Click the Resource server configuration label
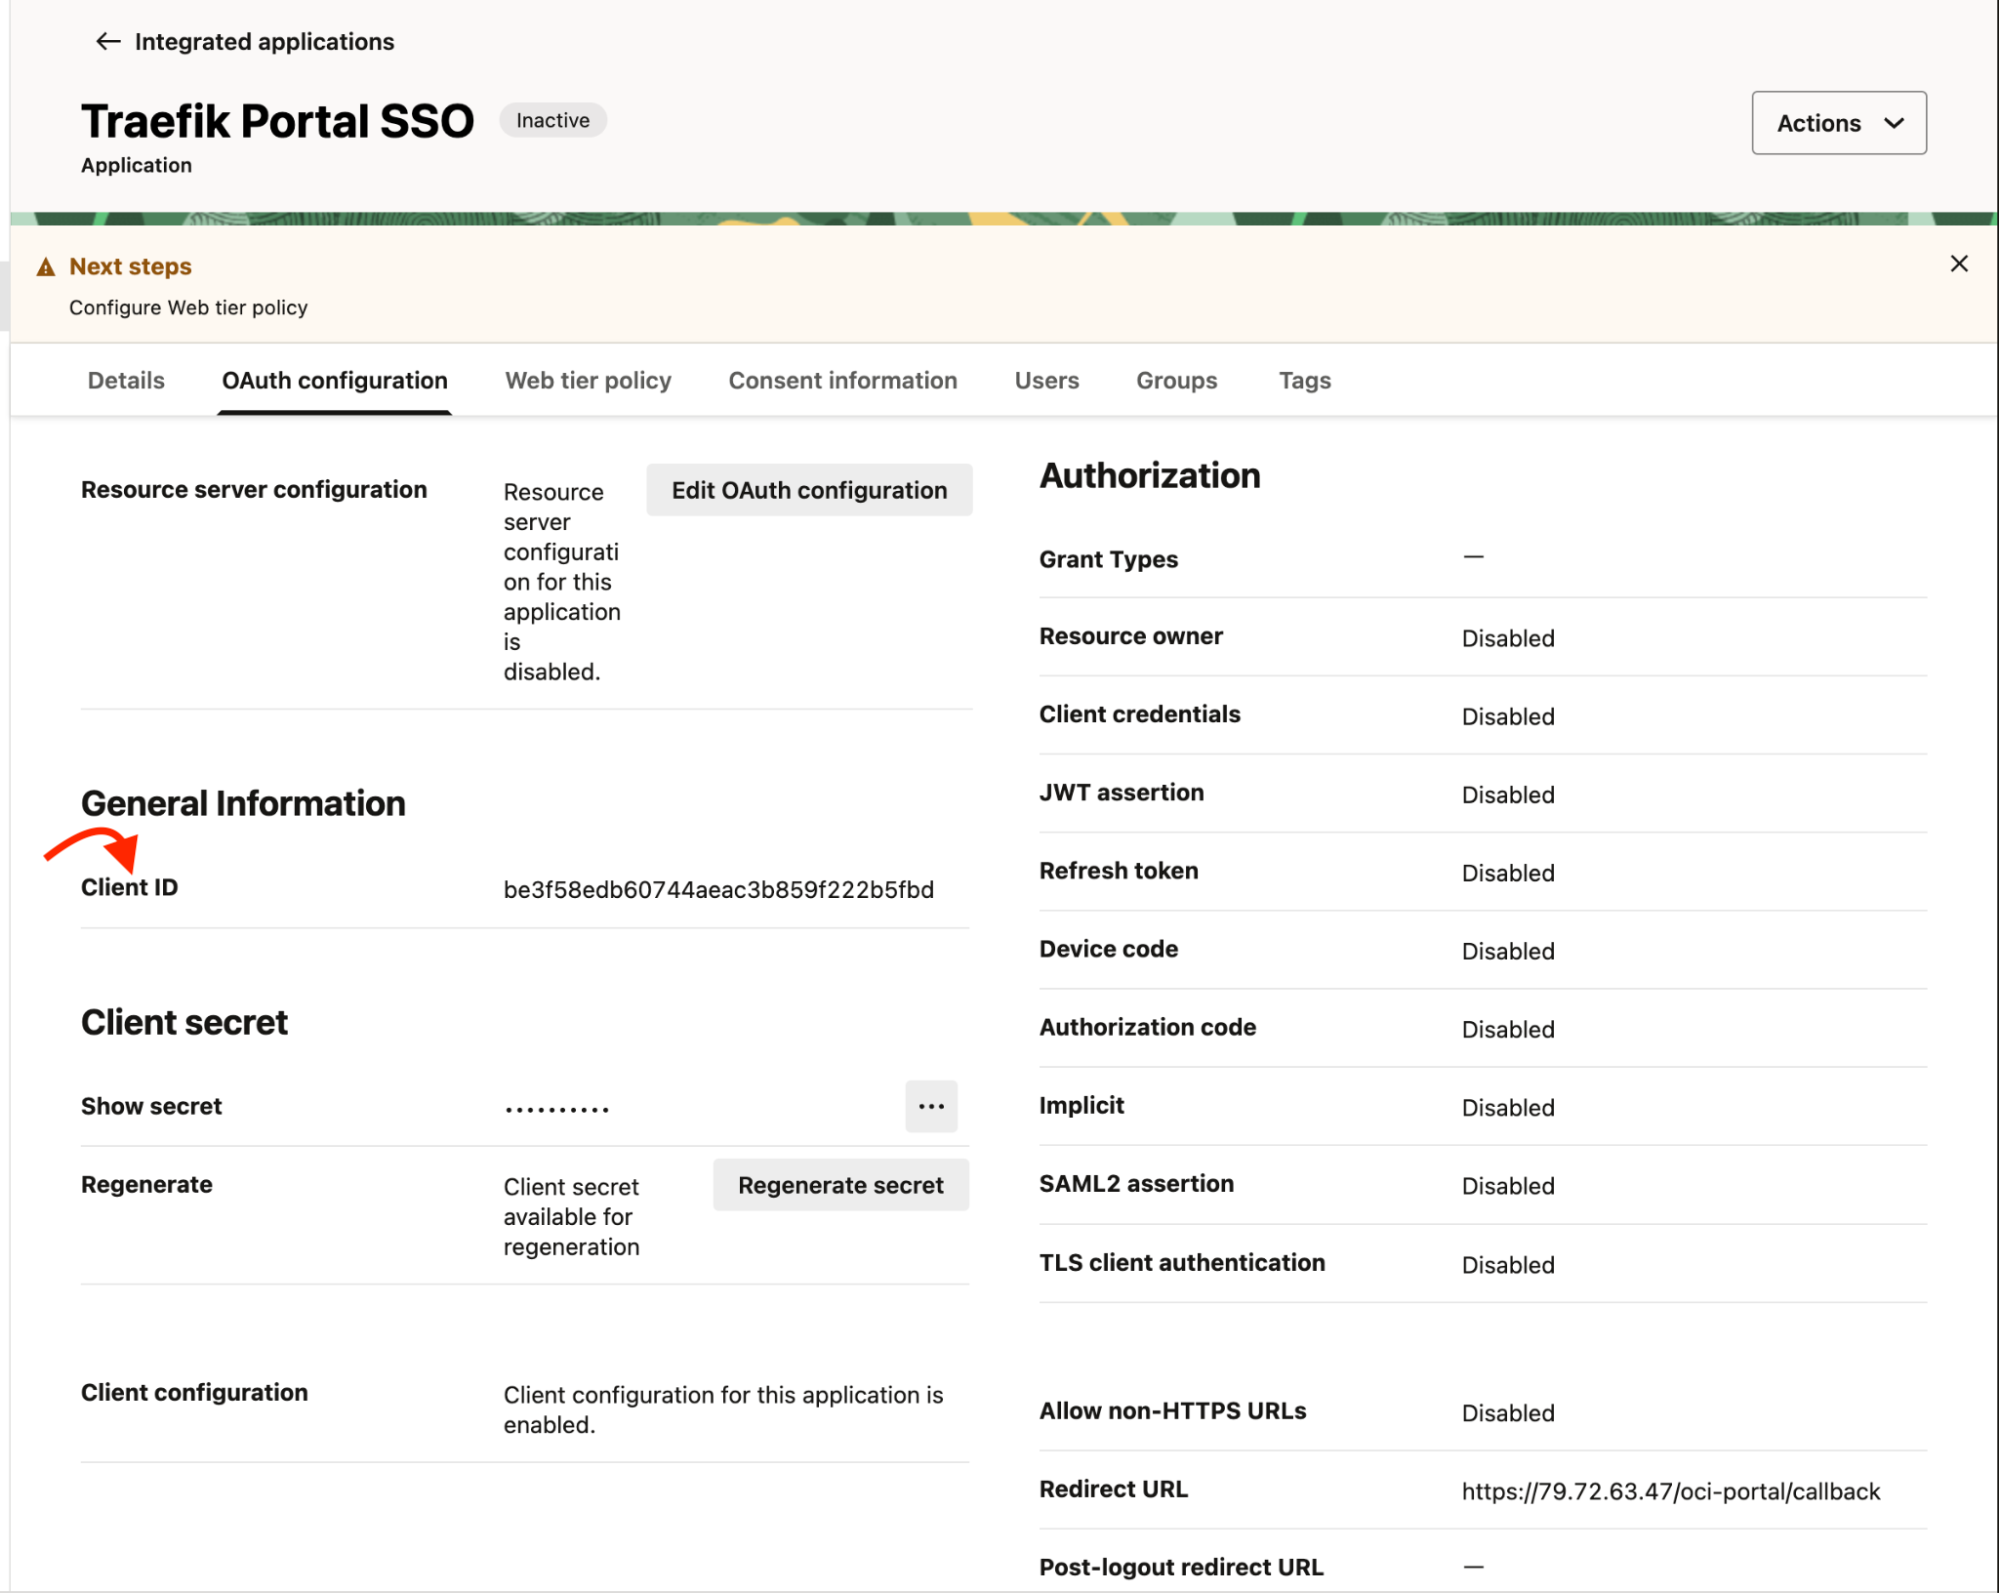The height and width of the screenshot is (1593, 1999). (x=254, y=489)
